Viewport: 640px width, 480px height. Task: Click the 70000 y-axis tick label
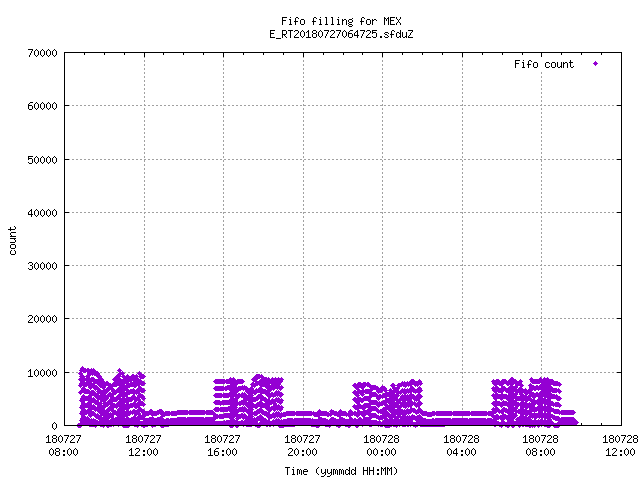[x=42, y=53]
